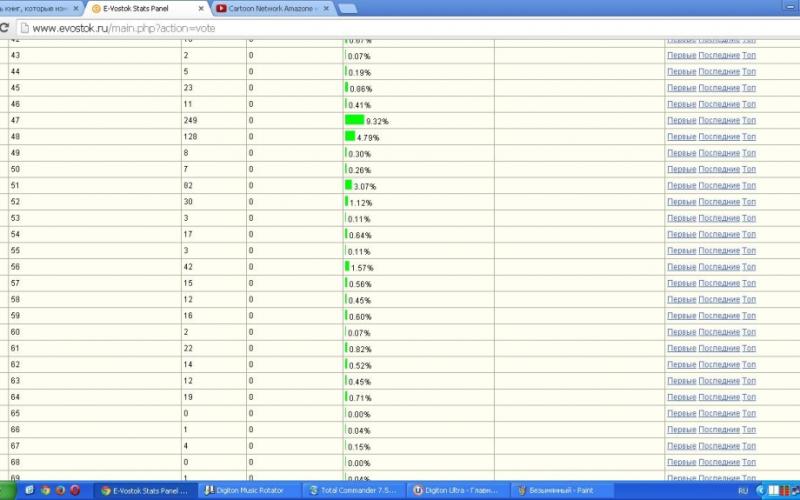Open Digiton Music Rotator from the taskbar
The width and height of the screenshot is (800, 500).
(250, 491)
